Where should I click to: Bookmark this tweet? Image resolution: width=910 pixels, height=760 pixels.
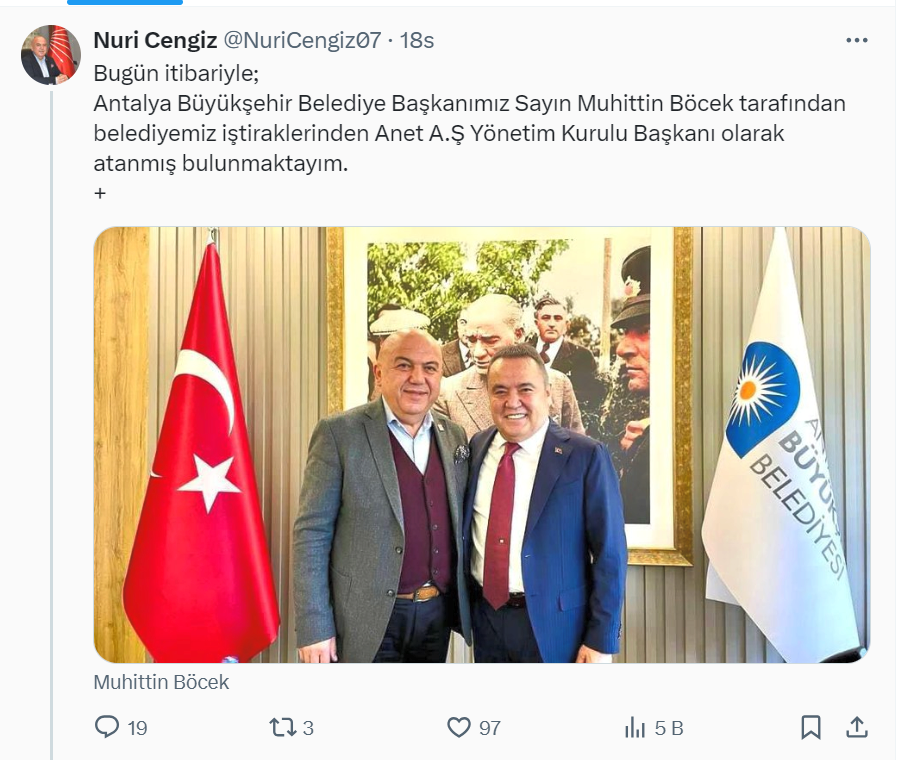click(x=811, y=728)
